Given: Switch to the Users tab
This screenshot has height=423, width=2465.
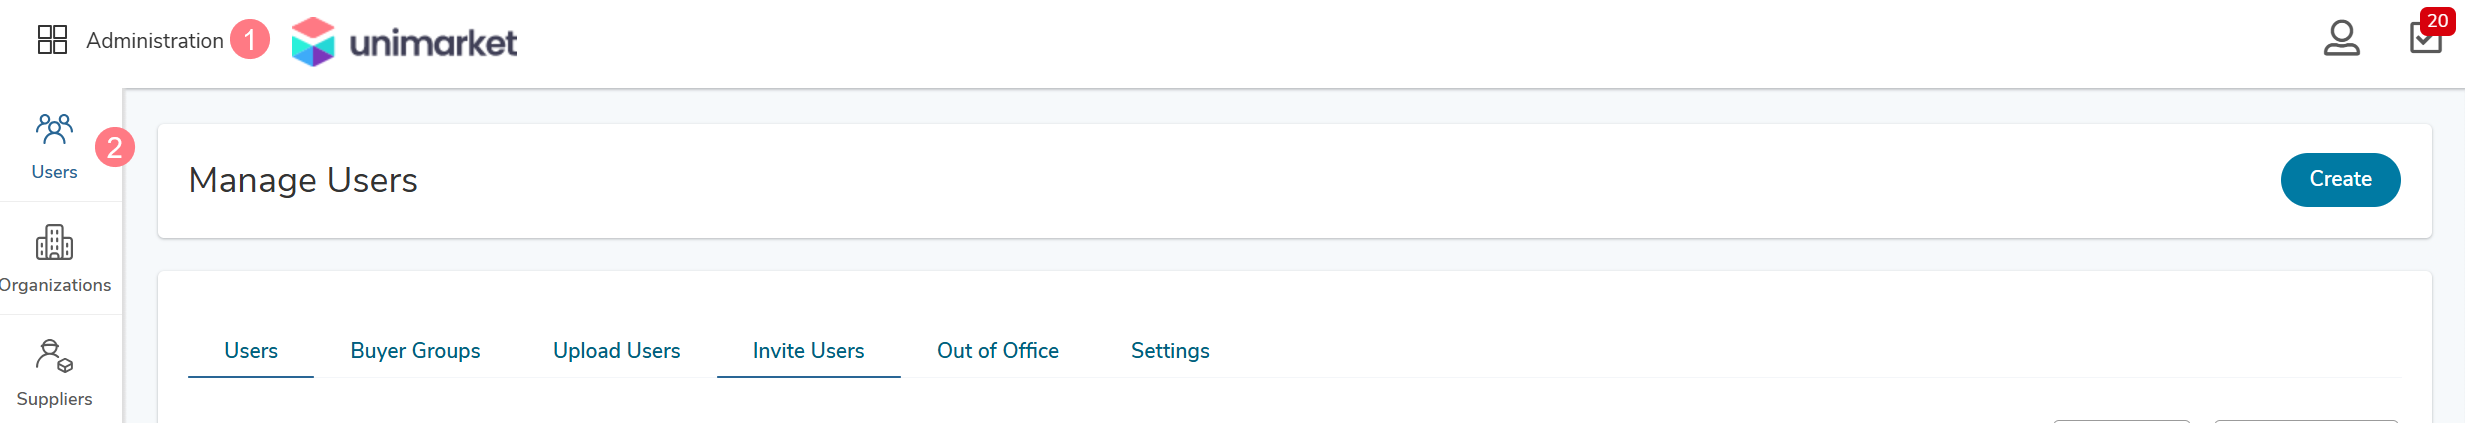Looking at the screenshot, I should tap(251, 351).
